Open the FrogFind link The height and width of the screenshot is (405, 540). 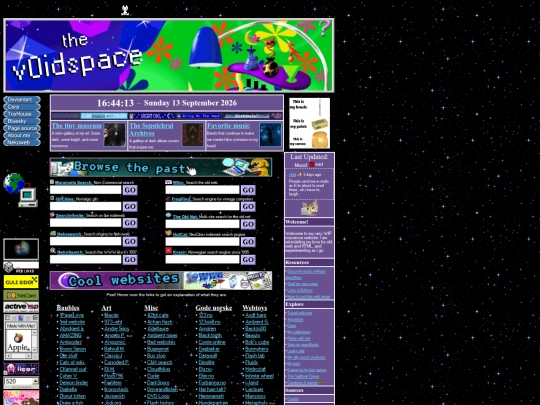pos(181,199)
